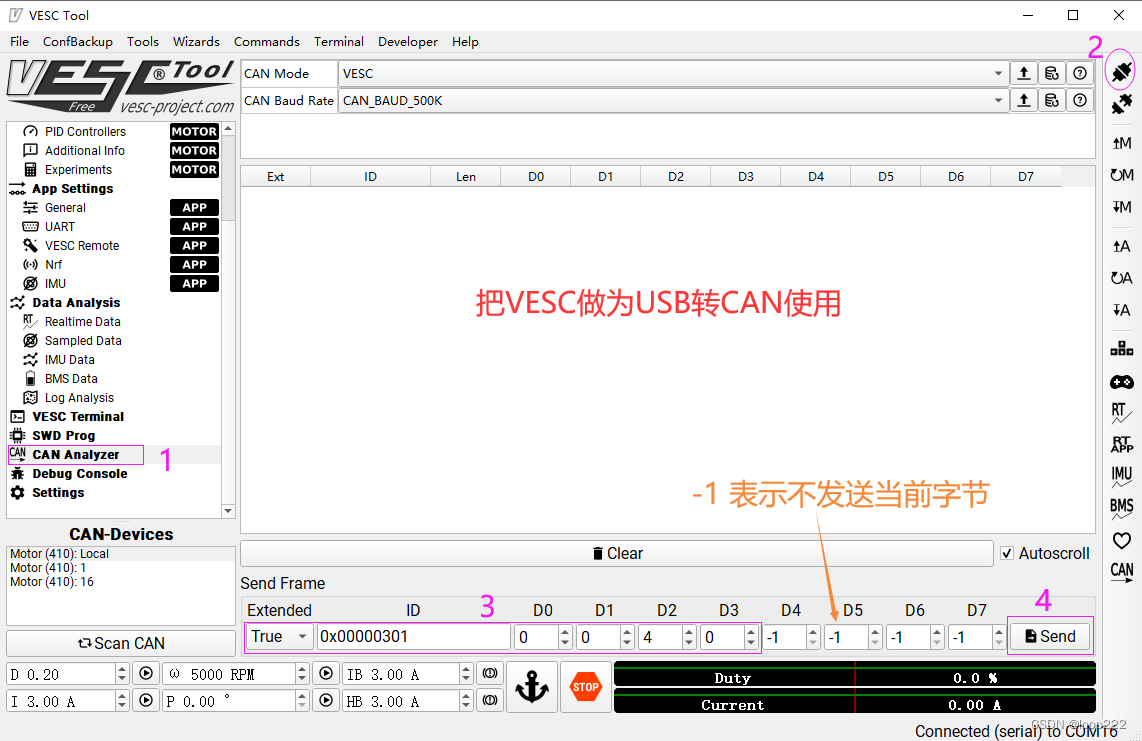Open help for CAN Baud Rate
Screen dimensions: 1142x741
[x=1080, y=101]
